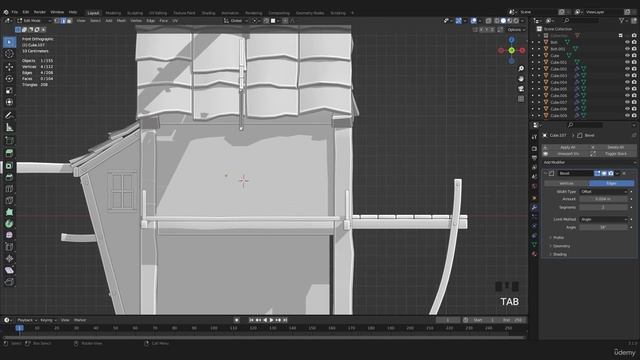Click the Bevel Amount value slider

click(604, 199)
